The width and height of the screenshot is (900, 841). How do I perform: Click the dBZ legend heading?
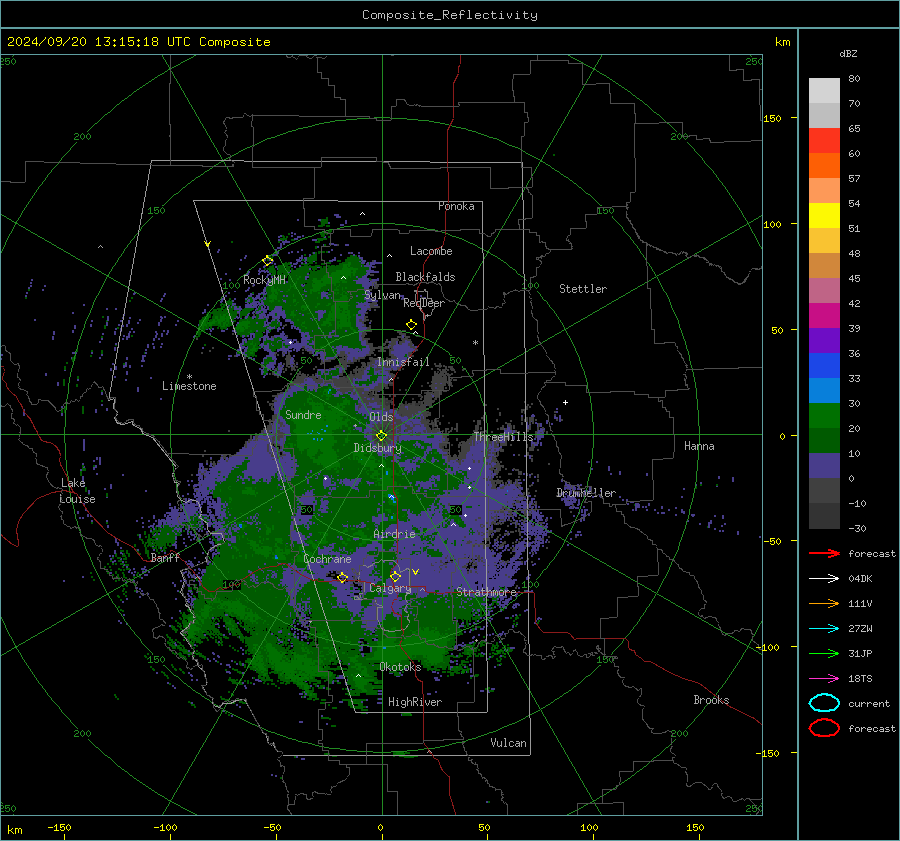click(848, 54)
